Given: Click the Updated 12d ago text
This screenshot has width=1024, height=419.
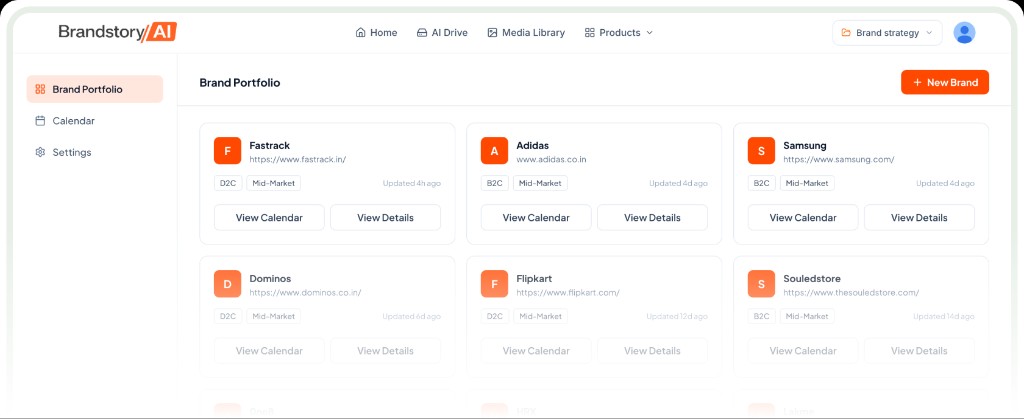Looking at the screenshot, I should pos(677,317).
